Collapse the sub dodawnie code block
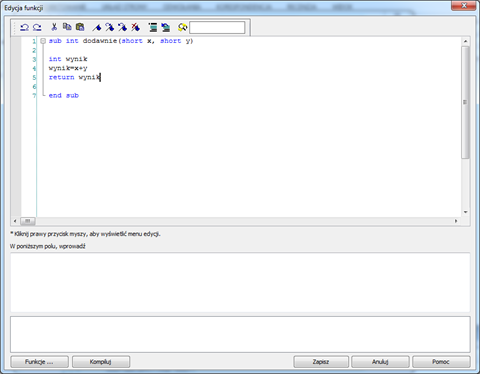 click(43, 41)
